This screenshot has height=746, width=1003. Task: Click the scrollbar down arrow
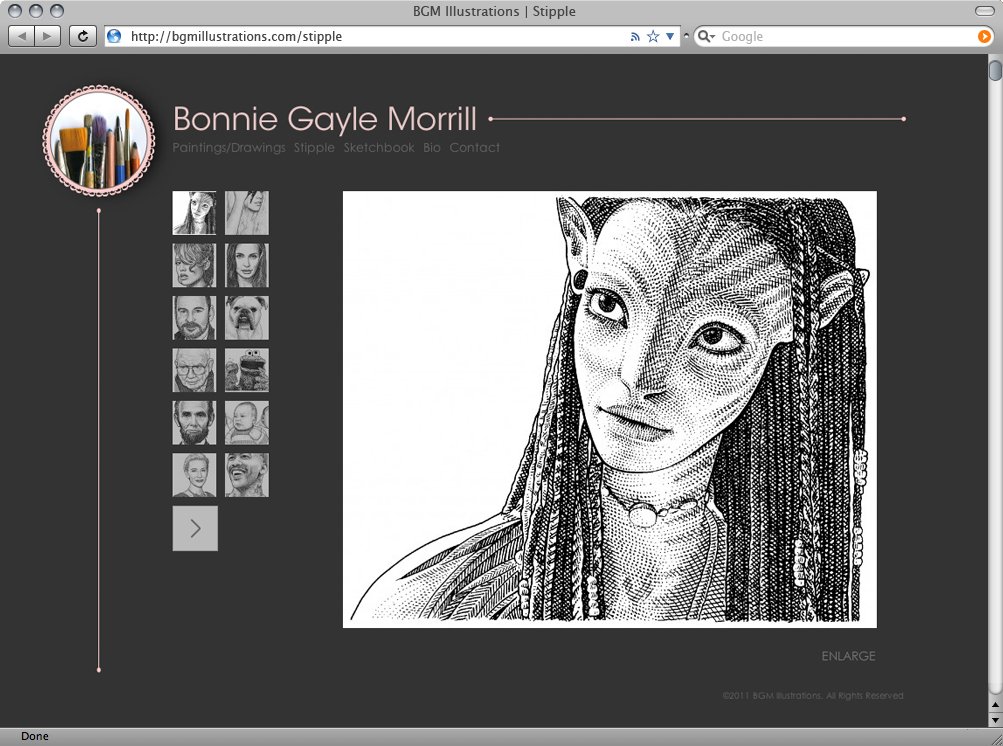995,720
